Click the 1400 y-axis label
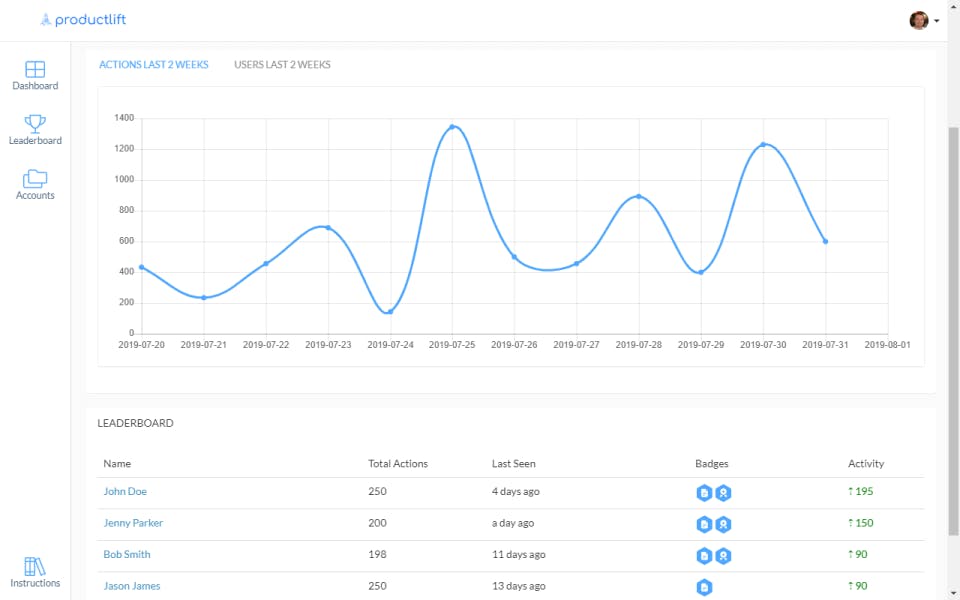Image resolution: width=960 pixels, height=600 pixels. (124, 118)
